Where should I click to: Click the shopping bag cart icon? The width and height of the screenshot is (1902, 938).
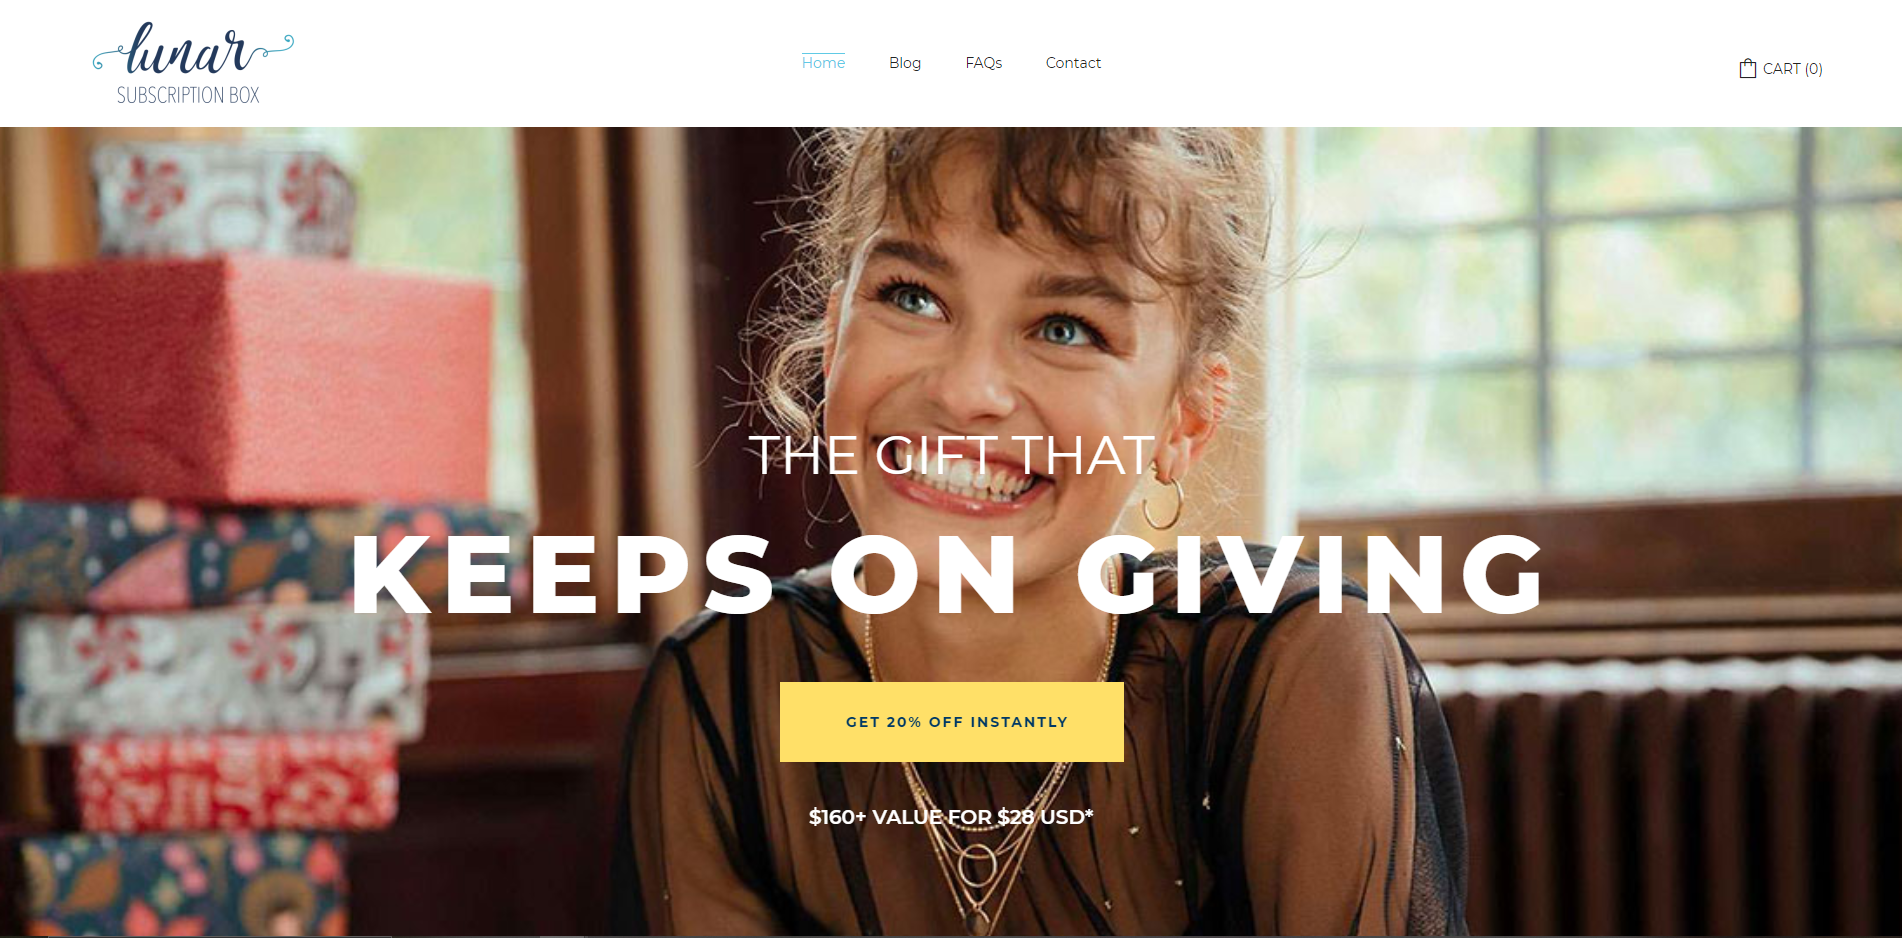click(1747, 68)
